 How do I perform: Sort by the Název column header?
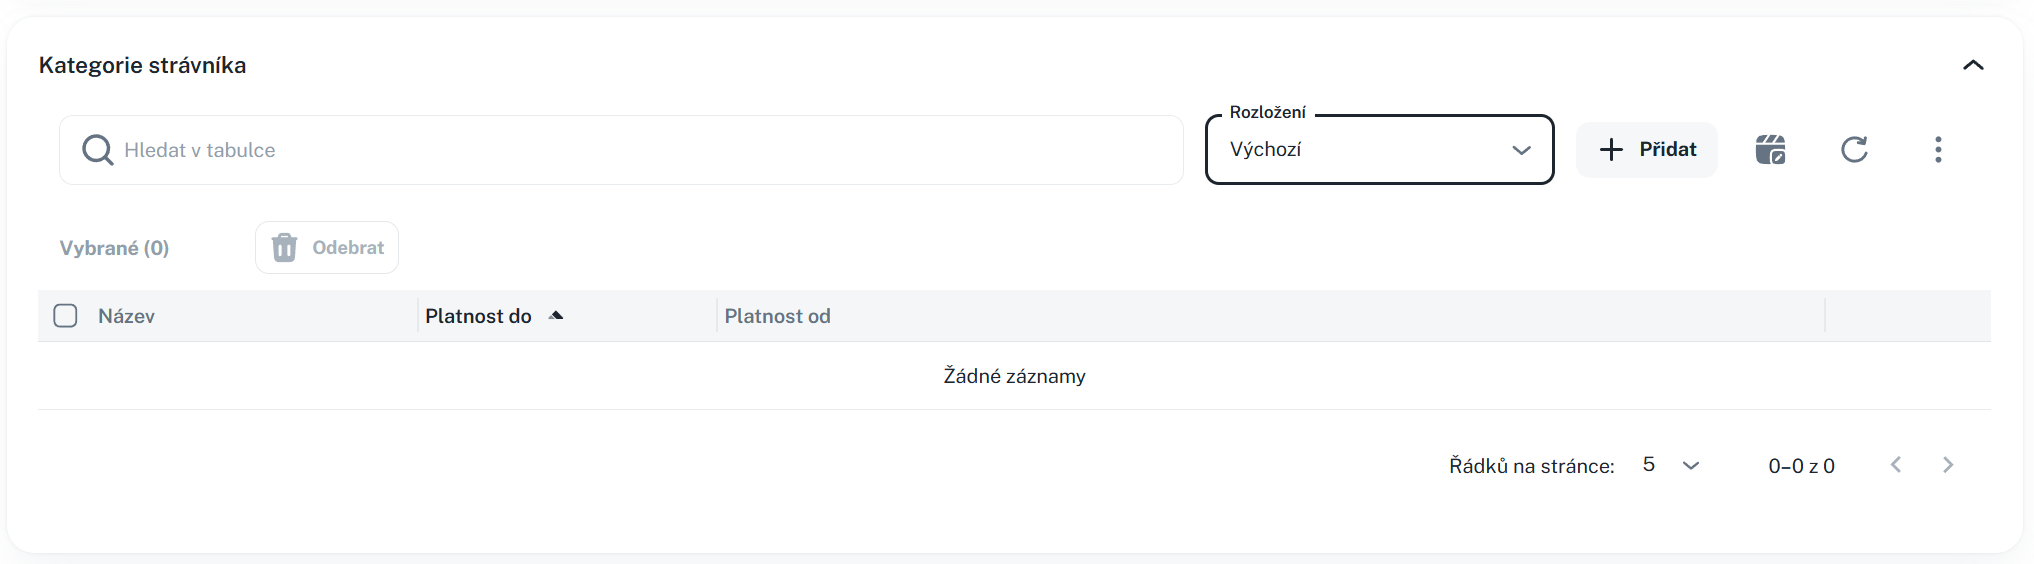127,316
